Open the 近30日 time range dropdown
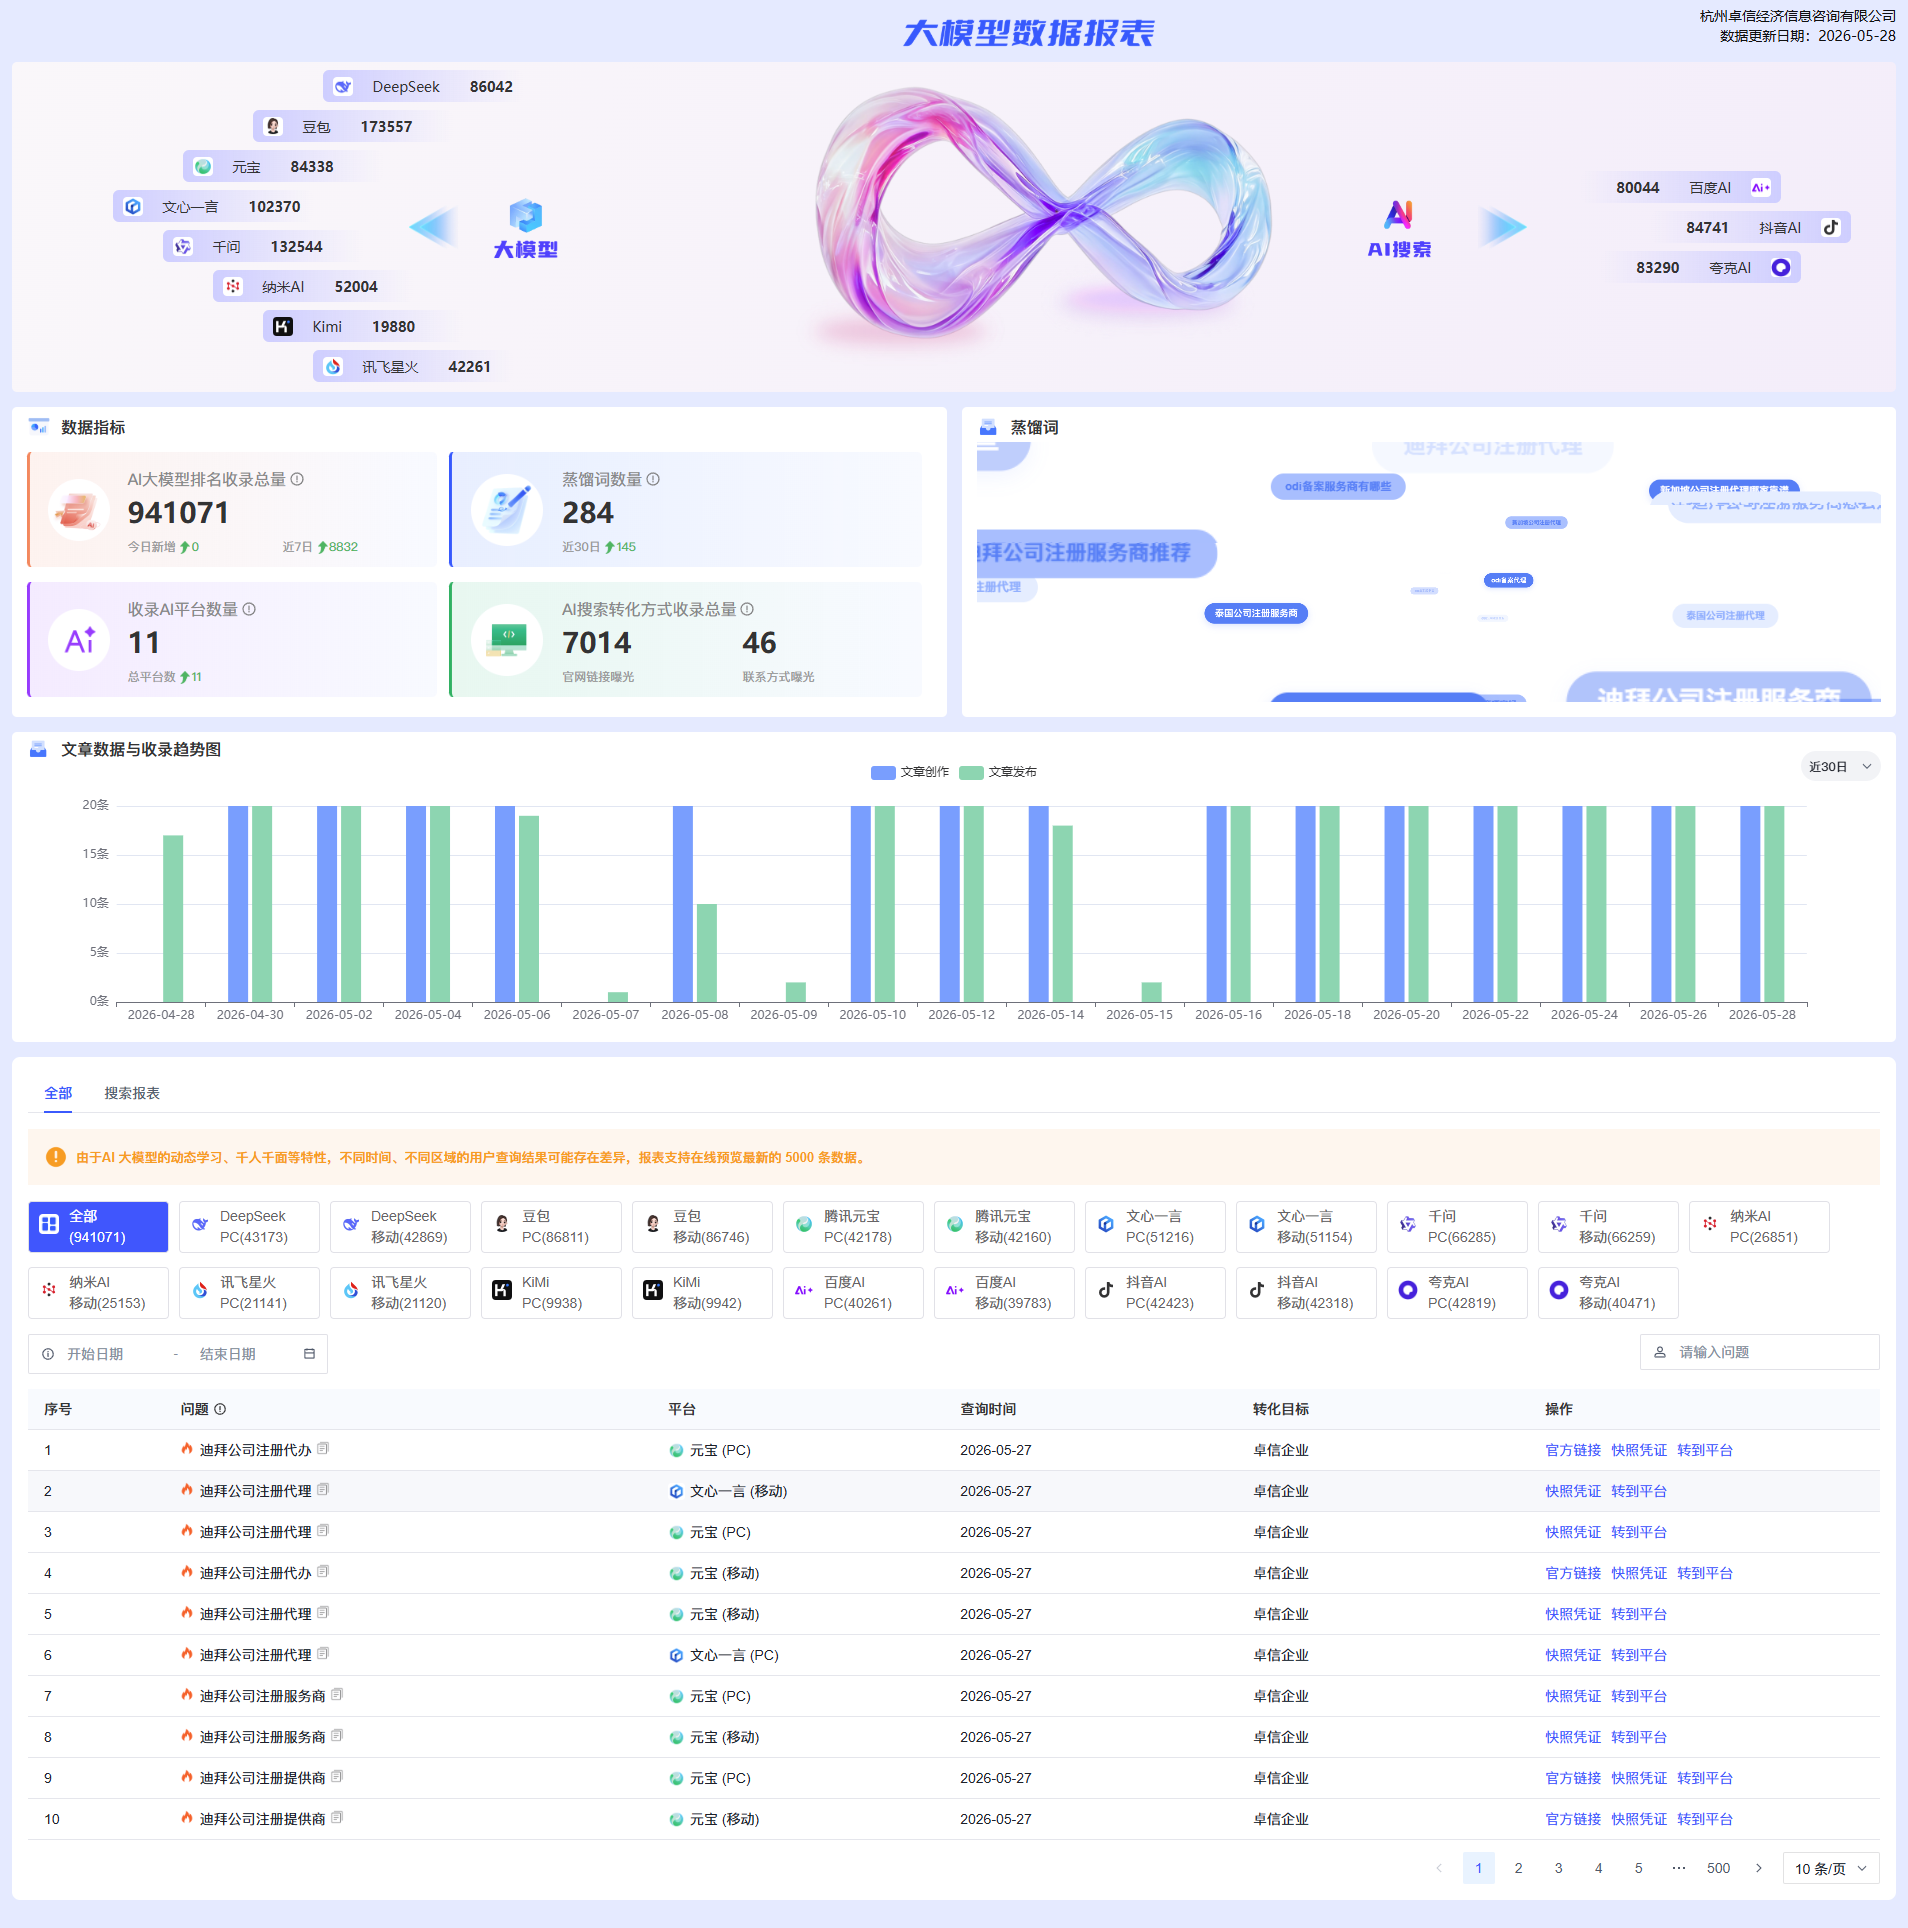This screenshot has height=1928, width=1908. tap(1840, 767)
